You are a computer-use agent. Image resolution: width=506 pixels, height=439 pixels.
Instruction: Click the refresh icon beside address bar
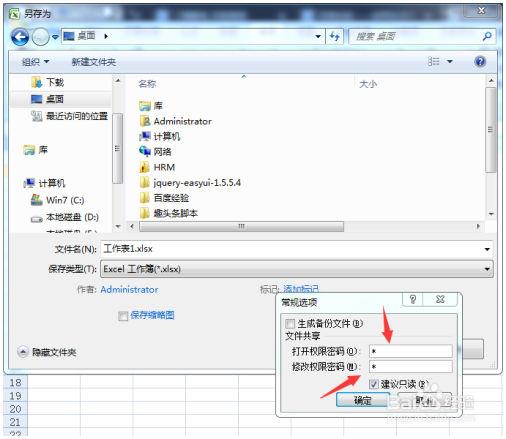[x=335, y=36]
